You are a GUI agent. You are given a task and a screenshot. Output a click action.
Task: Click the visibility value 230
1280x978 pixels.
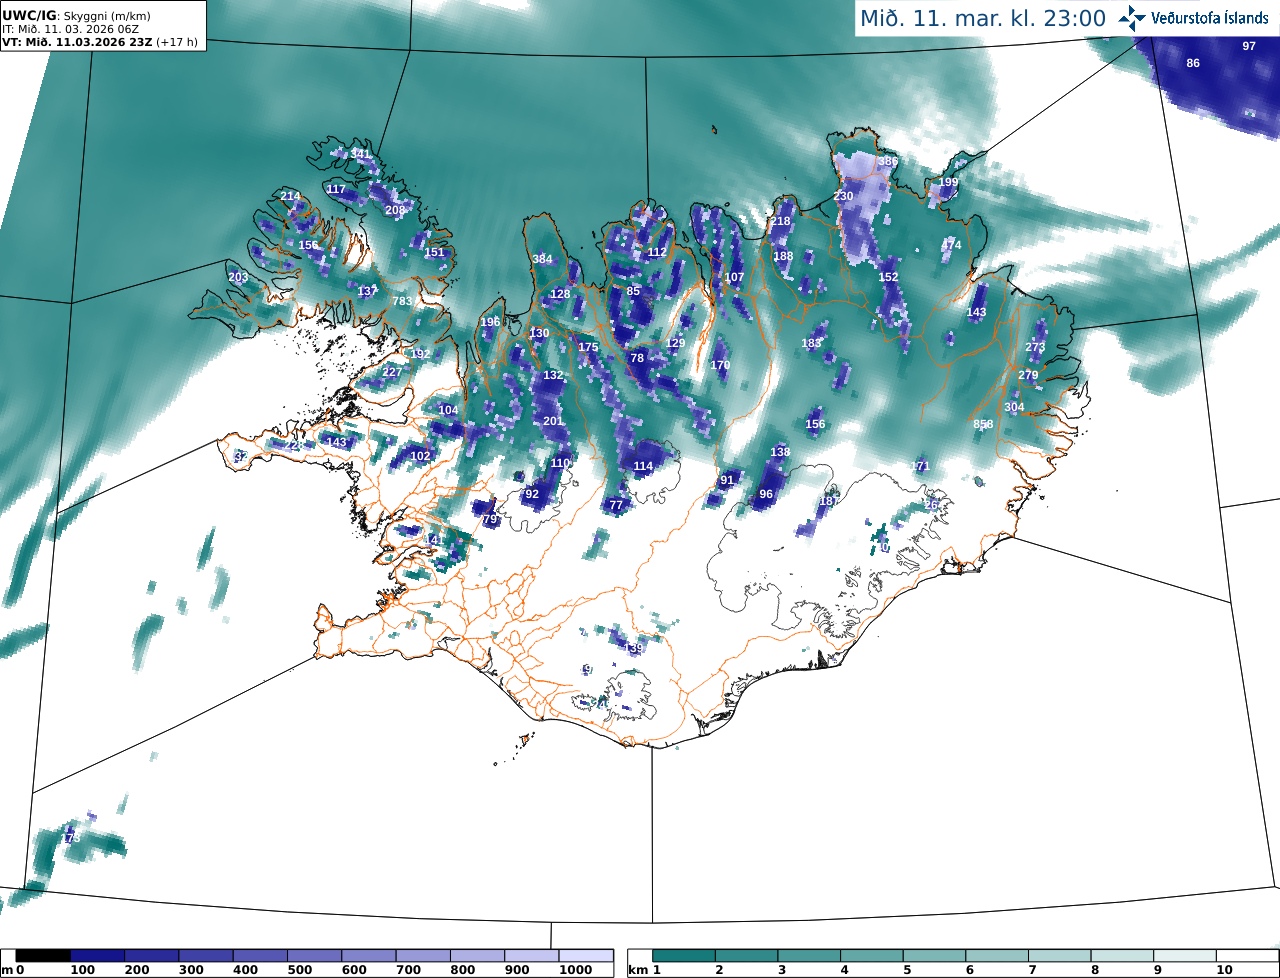click(844, 196)
